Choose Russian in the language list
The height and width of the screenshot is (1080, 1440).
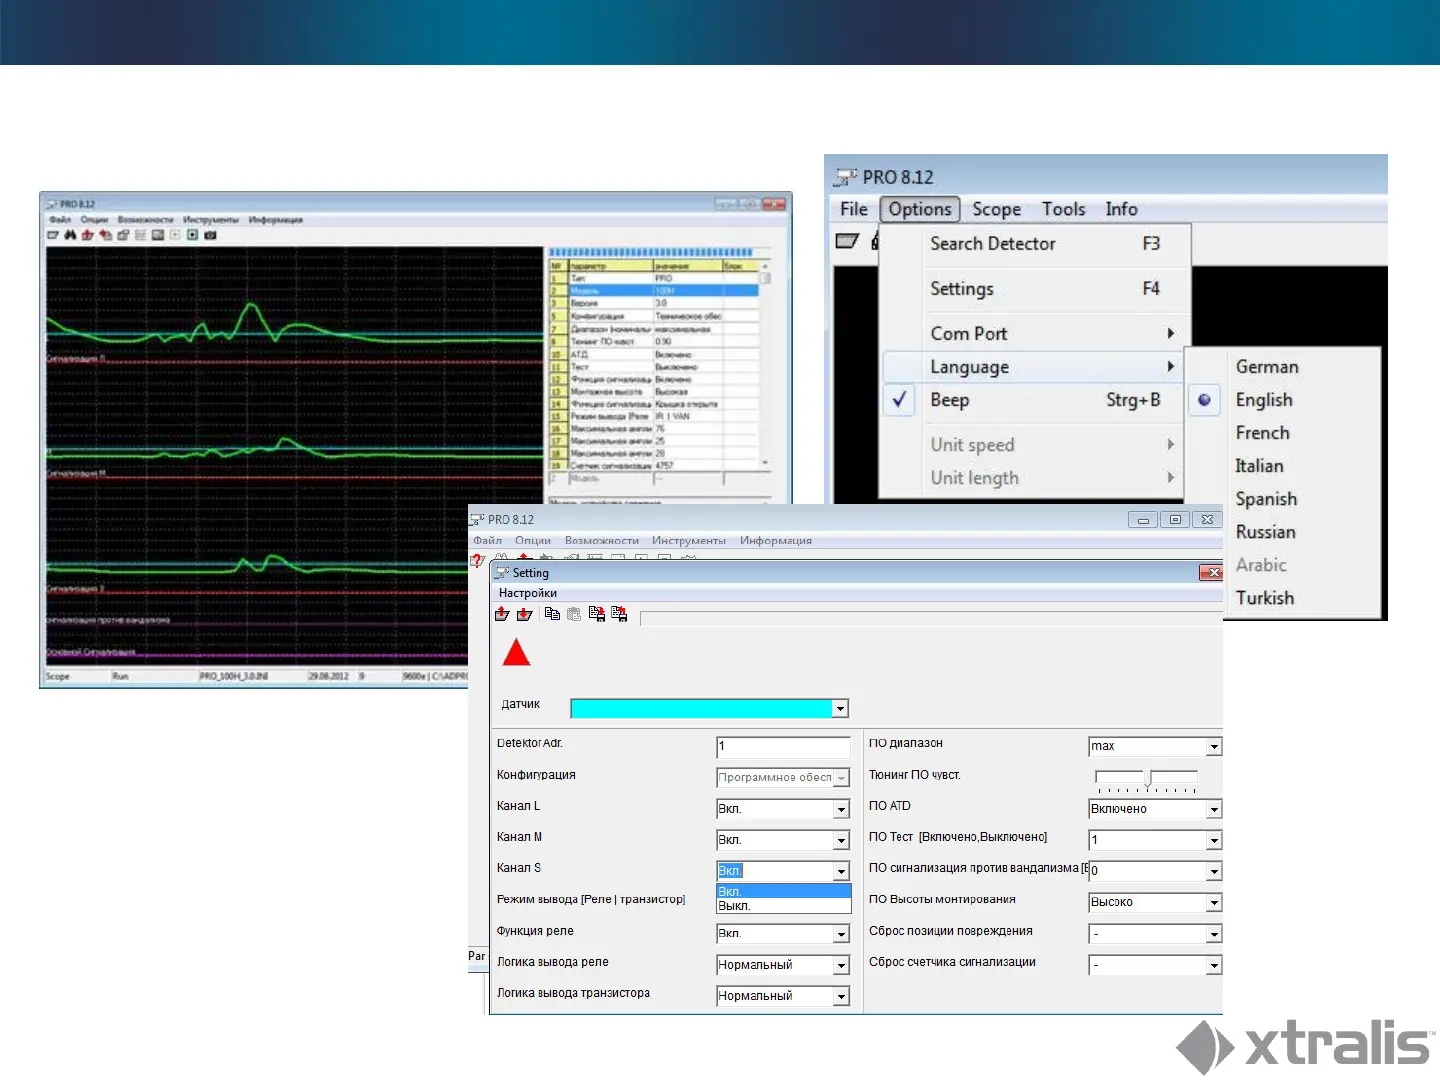pos(1265,532)
